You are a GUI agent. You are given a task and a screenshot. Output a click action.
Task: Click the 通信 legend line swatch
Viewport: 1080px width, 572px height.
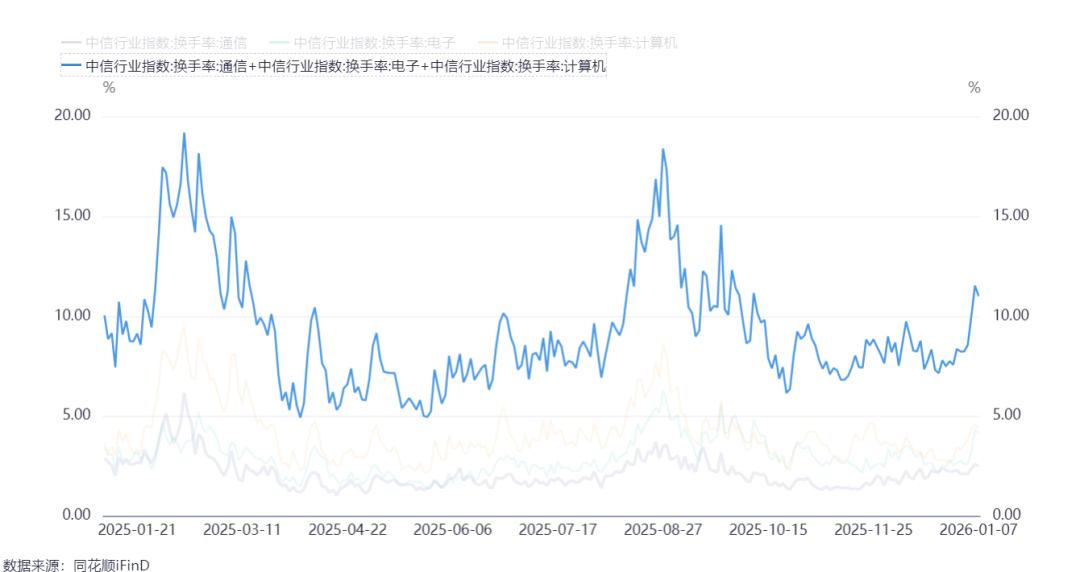[x=72, y=43]
